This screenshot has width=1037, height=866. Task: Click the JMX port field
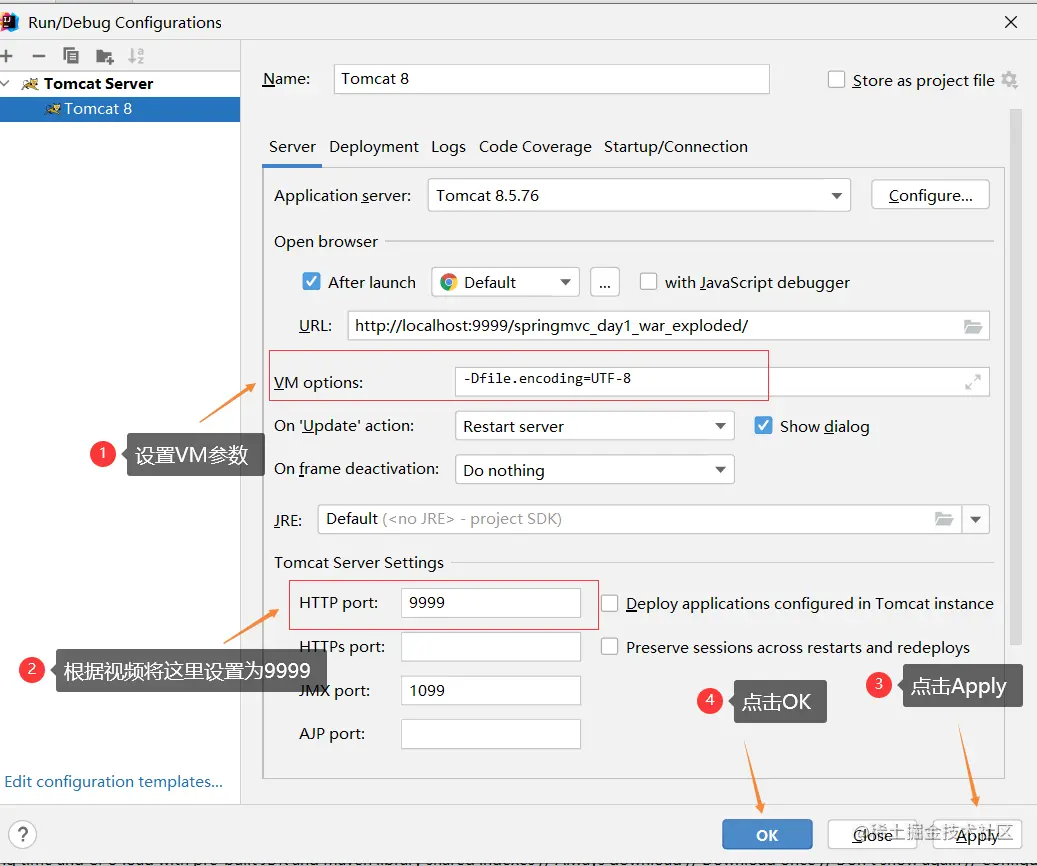click(491, 691)
